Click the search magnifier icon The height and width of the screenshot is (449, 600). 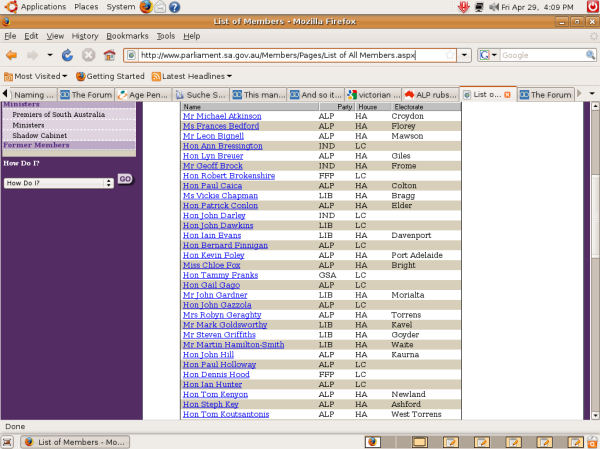(590, 55)
